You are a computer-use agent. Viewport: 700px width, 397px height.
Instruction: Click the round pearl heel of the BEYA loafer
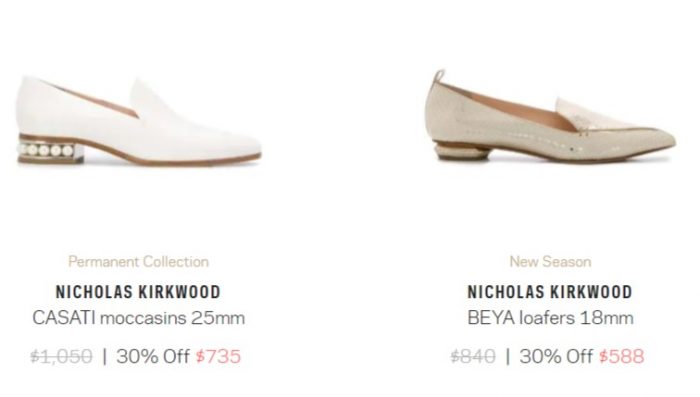[459, 151]
